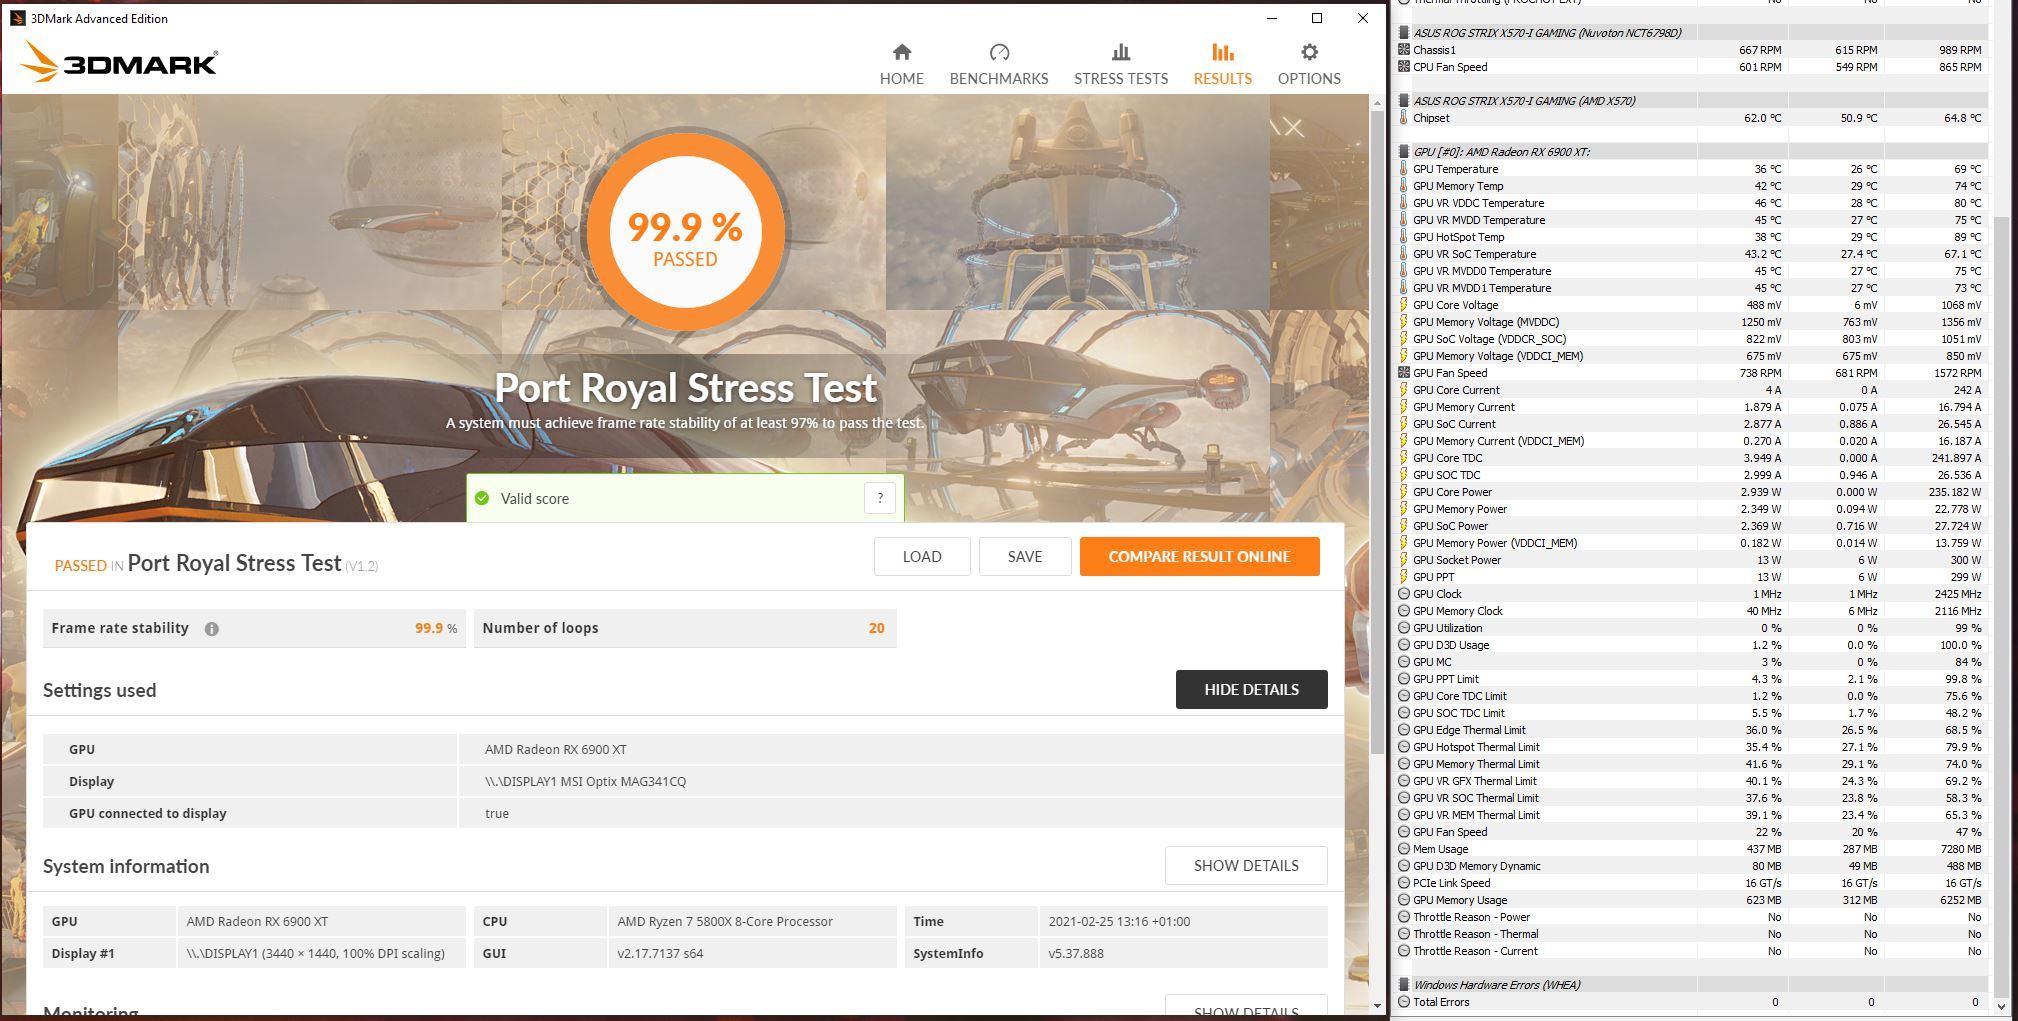
Task: Select the GPU [#0]: AMD Radeon RX 6900 XT header
Action: click(x=1691, y=152)
